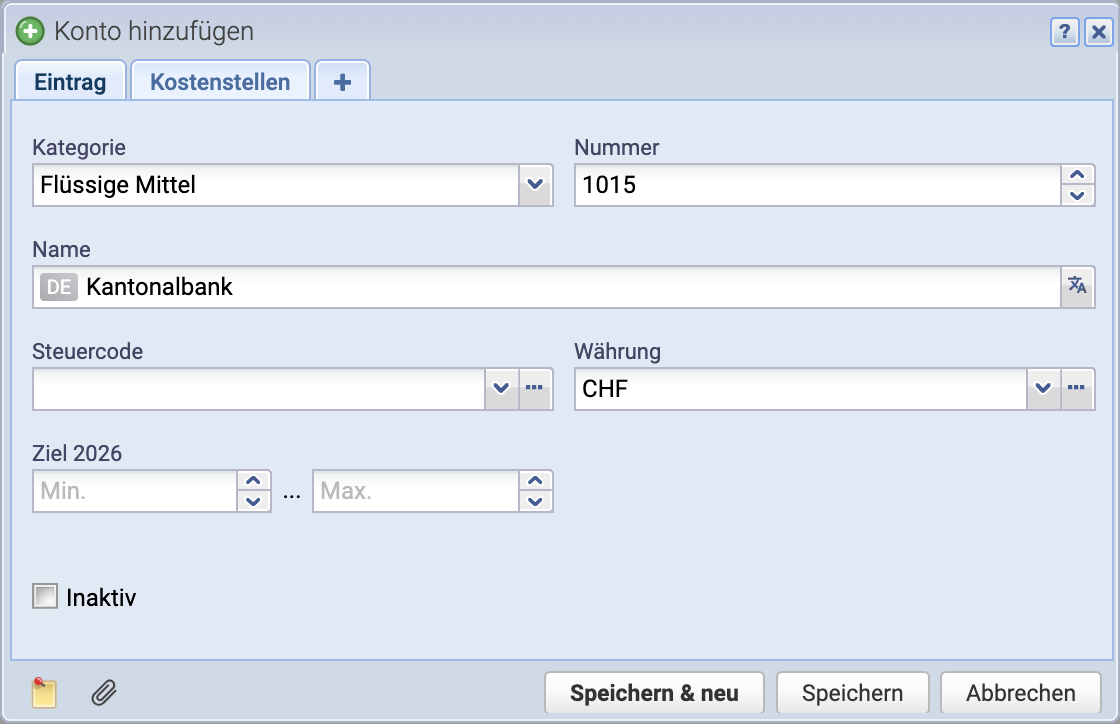1120x724 pixels.
Task: Cancel the dialog with Abbrechen
Action: pyautogui.click(x=1020, y=692)
